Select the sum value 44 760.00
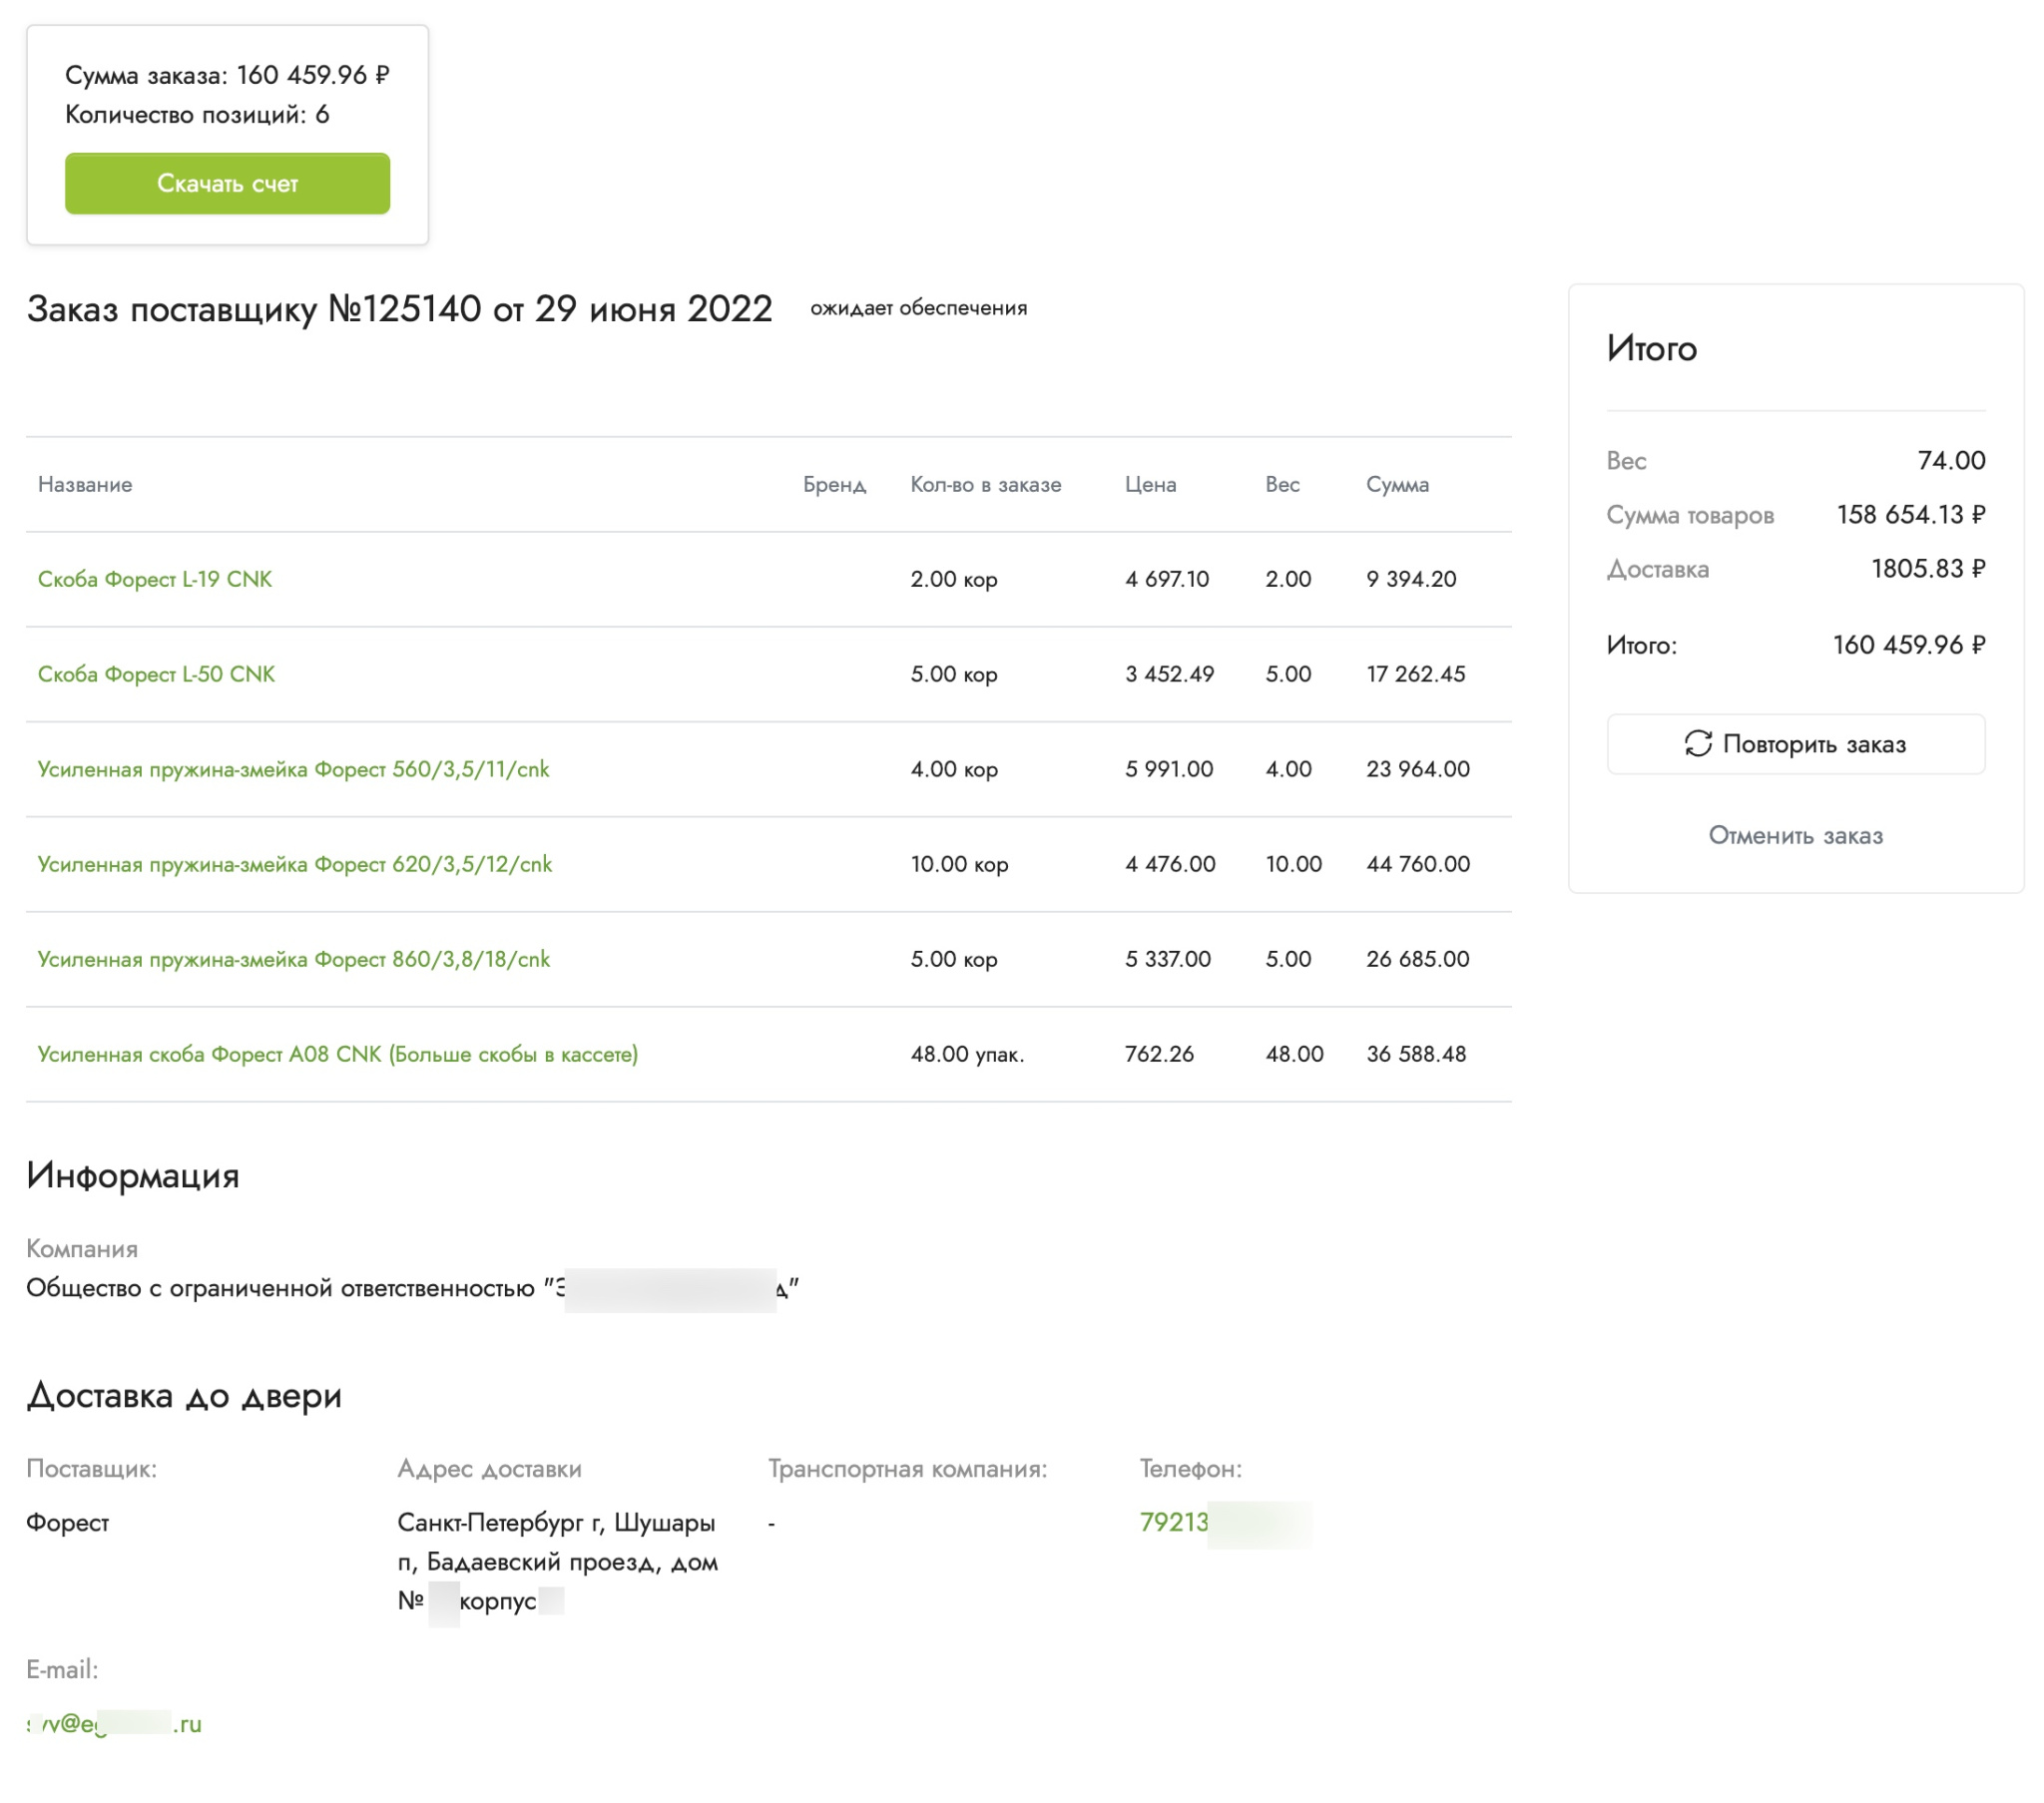2044x1803 pixels. [x=1418, y=864]
